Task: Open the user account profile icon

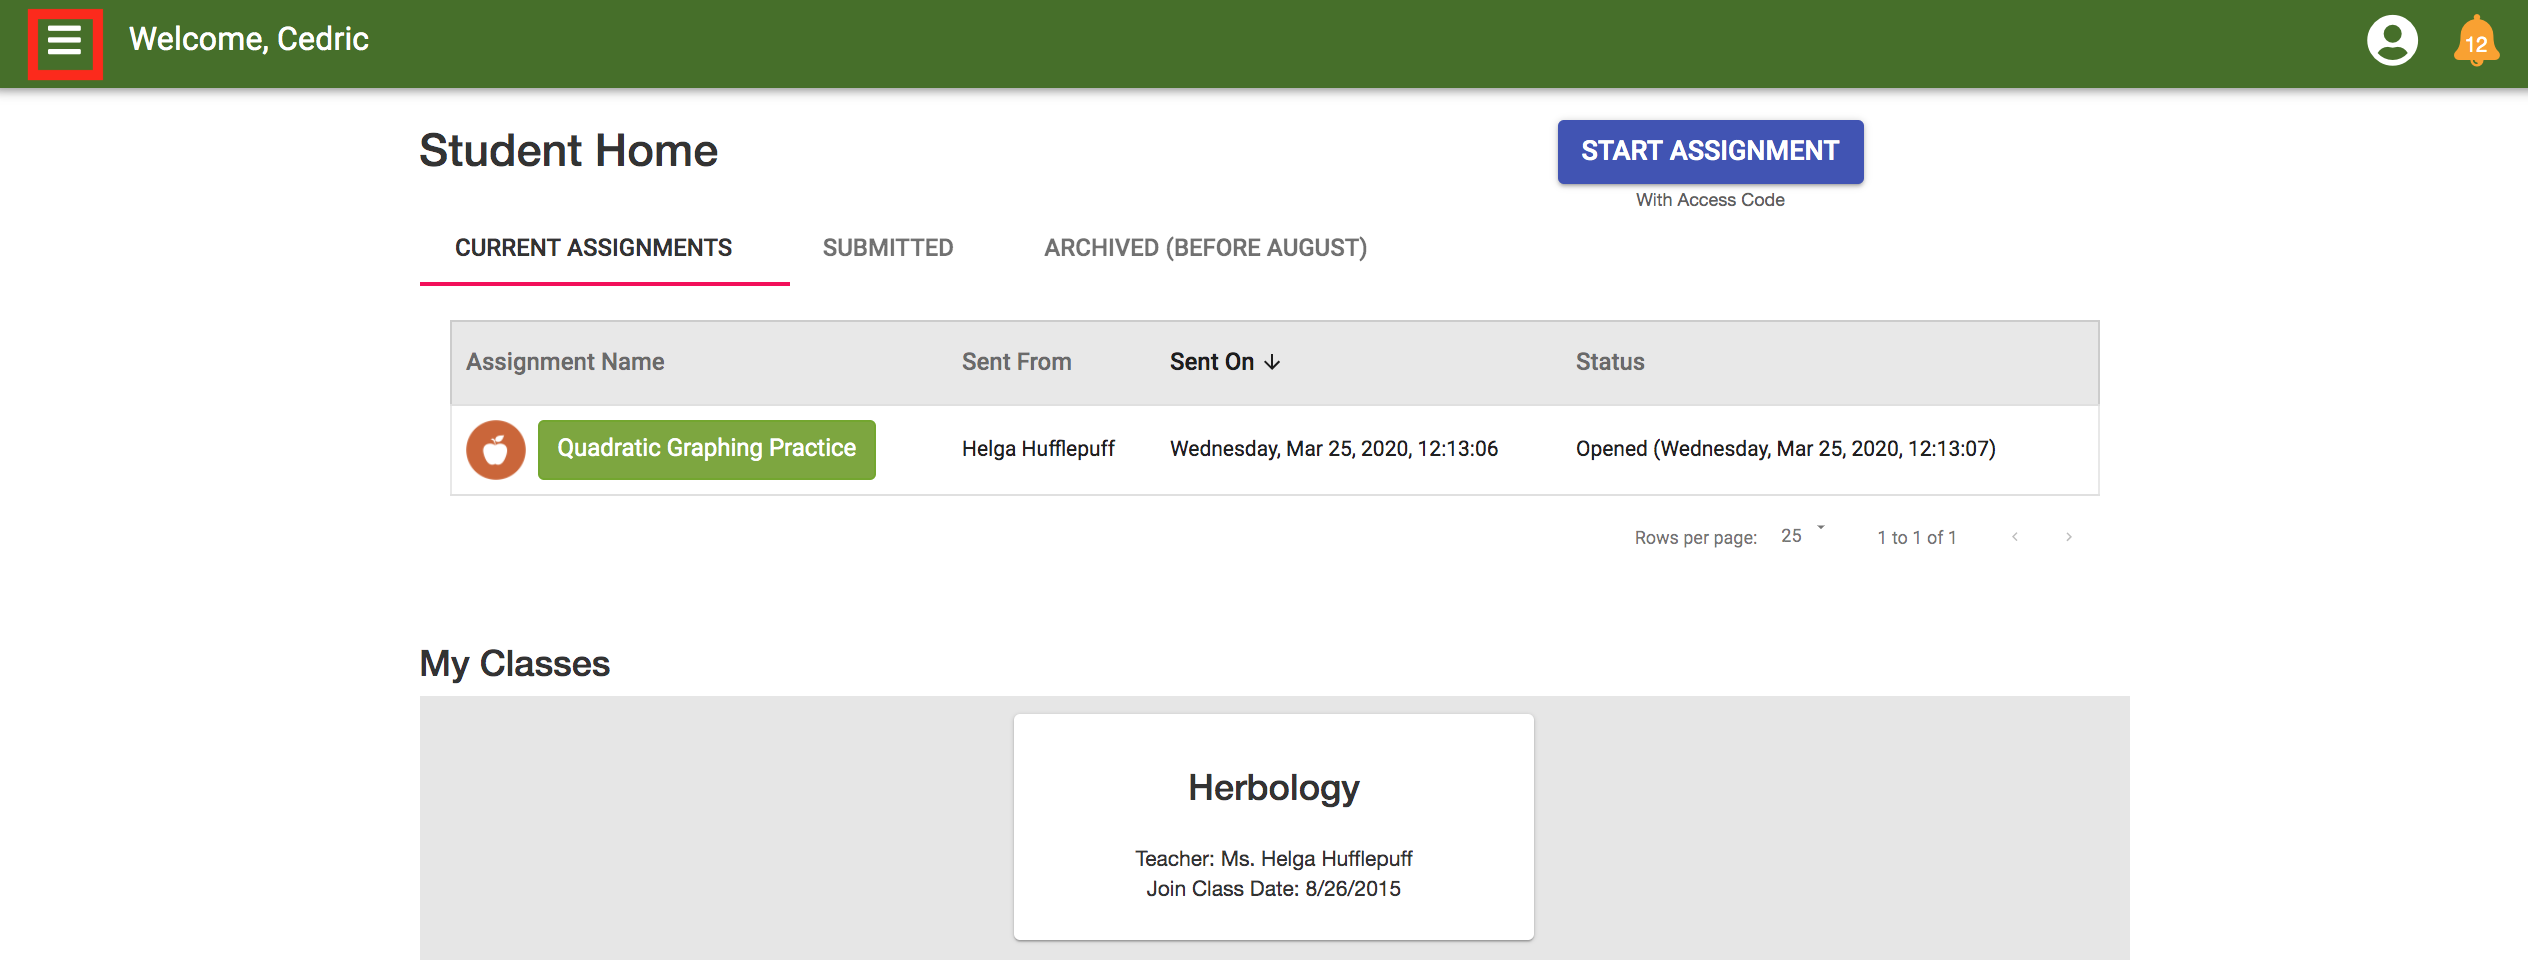Action: coord(2391,42)
